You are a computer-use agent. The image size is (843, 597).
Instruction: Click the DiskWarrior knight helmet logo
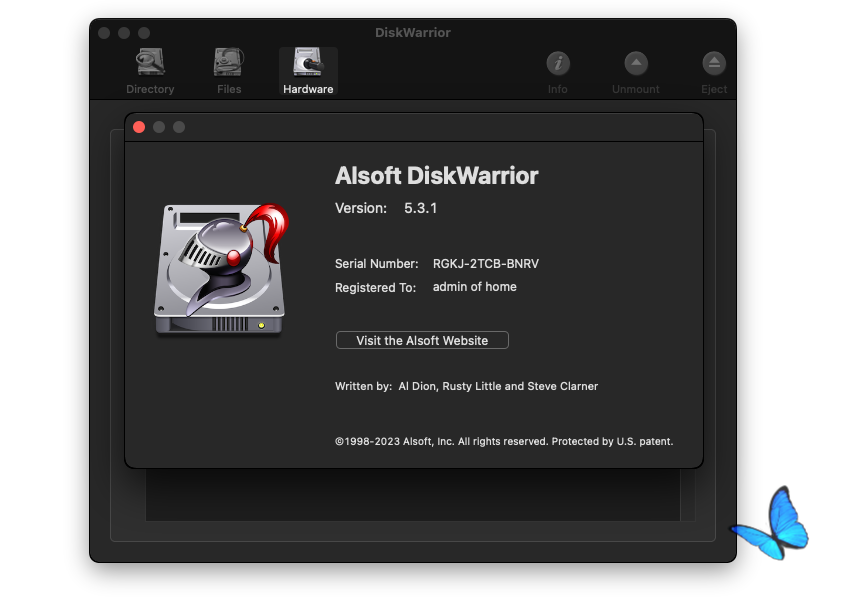222,269
